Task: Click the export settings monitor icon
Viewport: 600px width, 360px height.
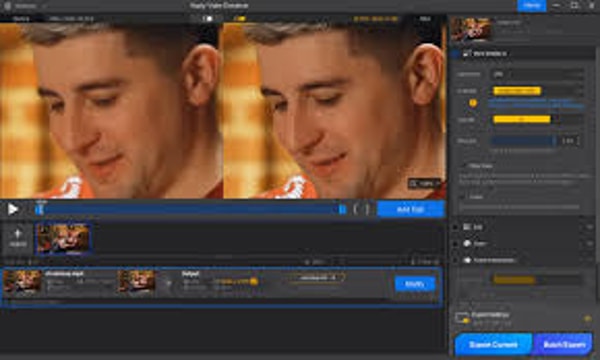Action: (x=462, y=318)
